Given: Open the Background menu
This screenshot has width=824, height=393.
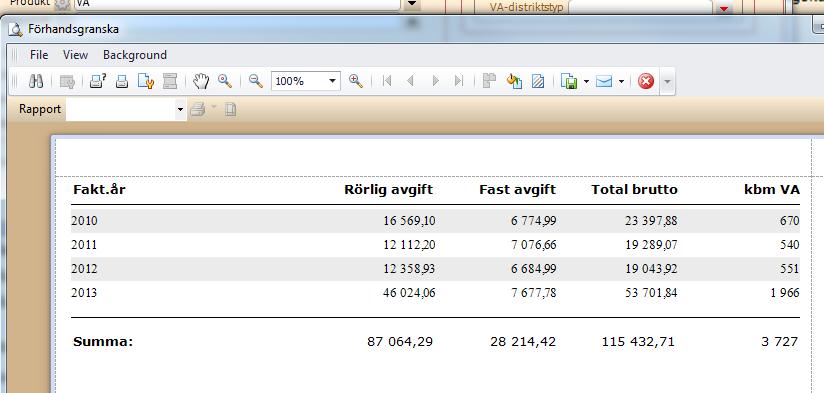Looking at the screenshot, I should point(135,55).
